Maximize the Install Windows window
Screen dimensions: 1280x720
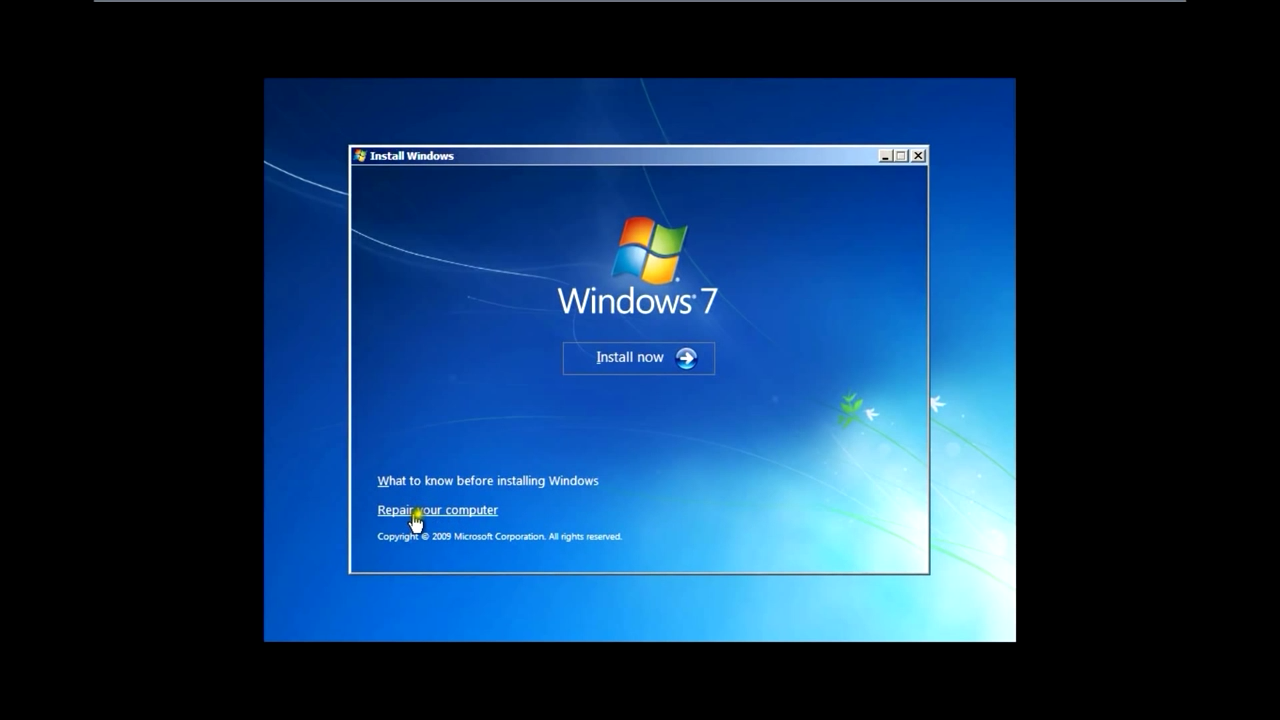(x=901, y=156)
